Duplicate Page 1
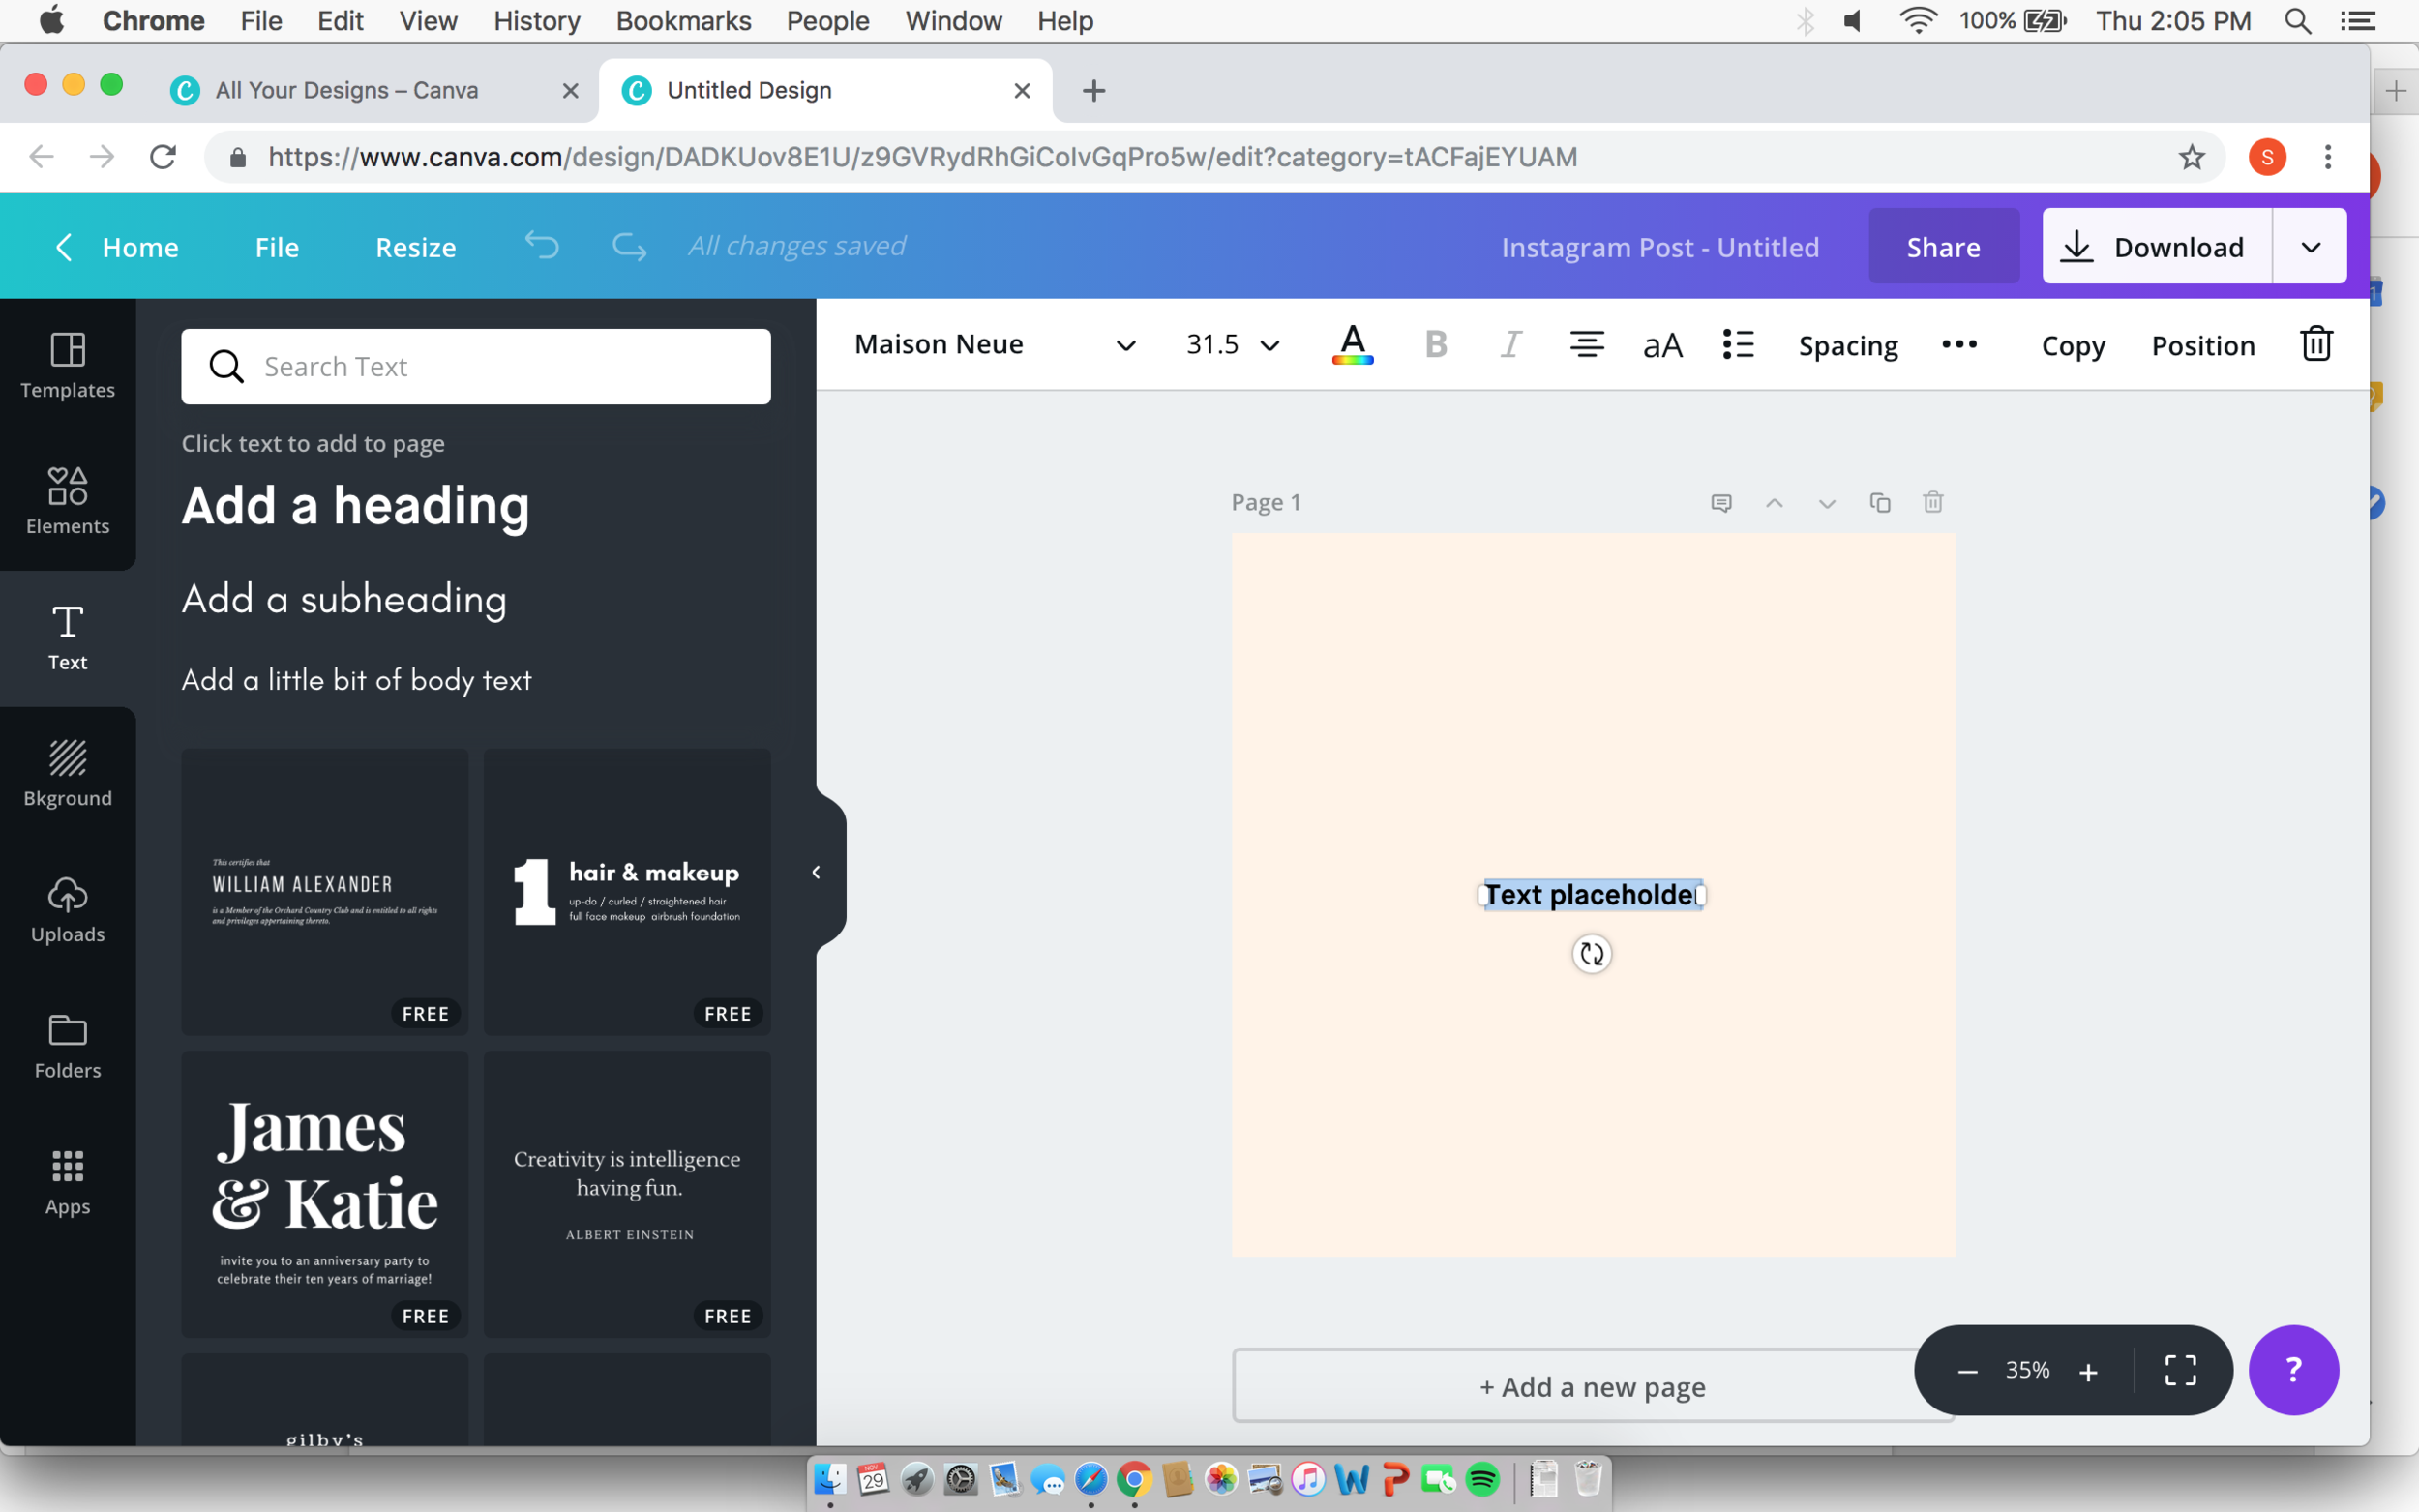 point(1880,503)
